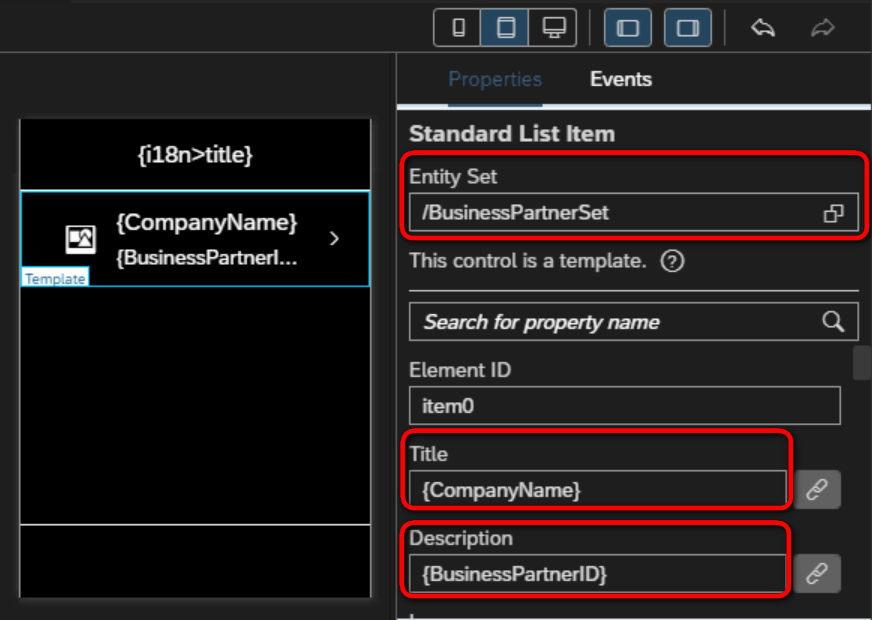This screenshot has width=872, height=620.
Task: Redo the last undone change
Action: (x=823, y=27)
